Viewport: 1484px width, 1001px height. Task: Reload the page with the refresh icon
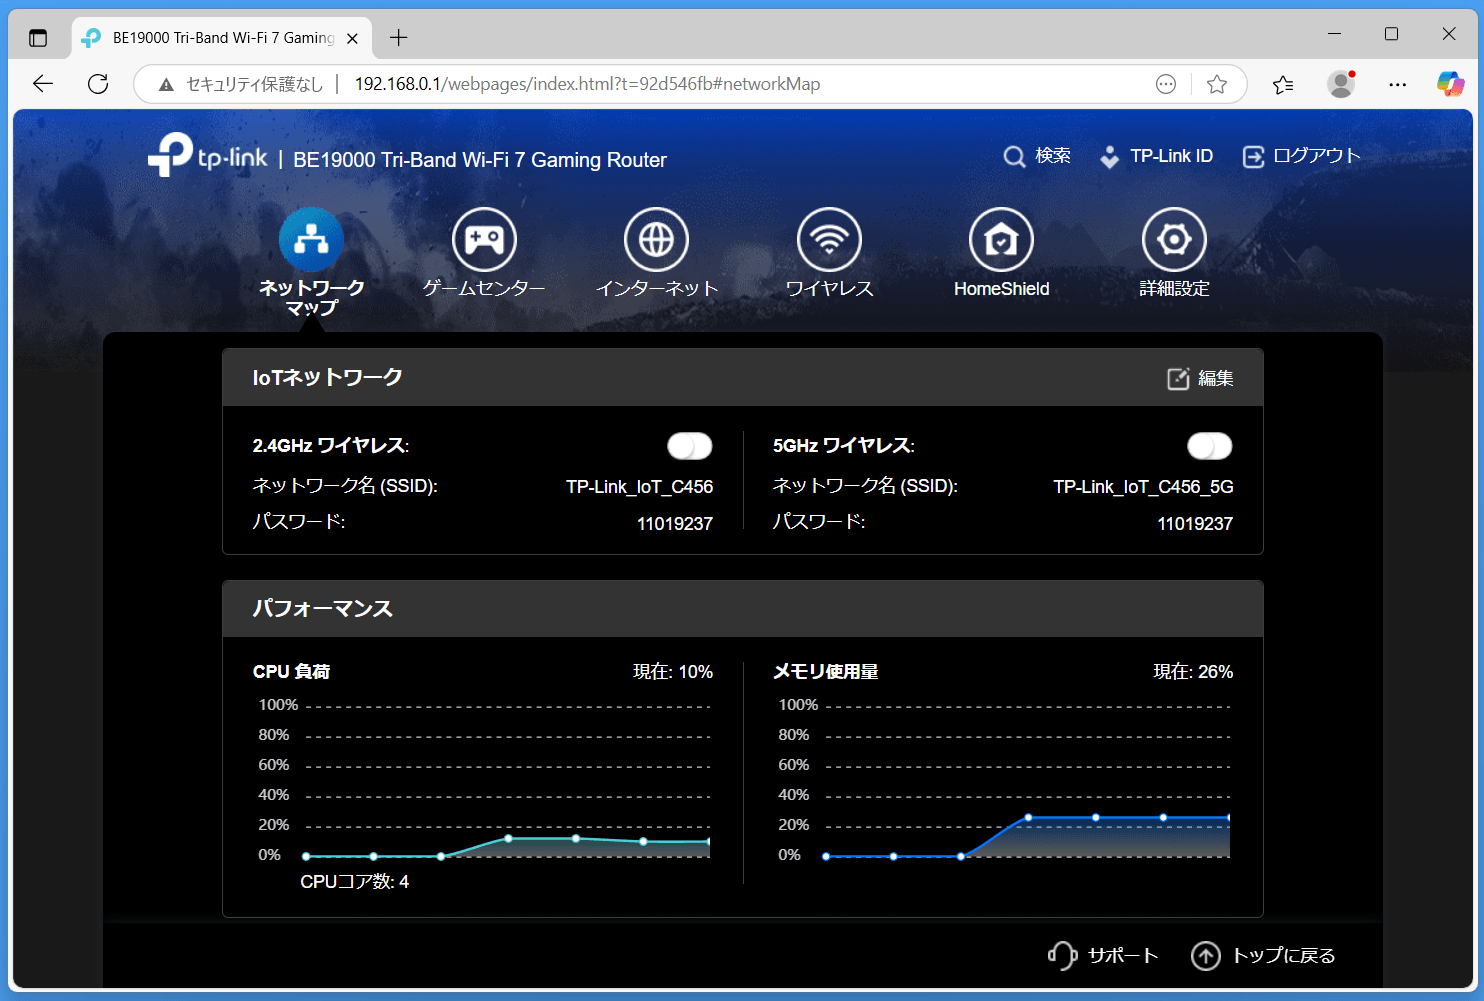point(98,84)
